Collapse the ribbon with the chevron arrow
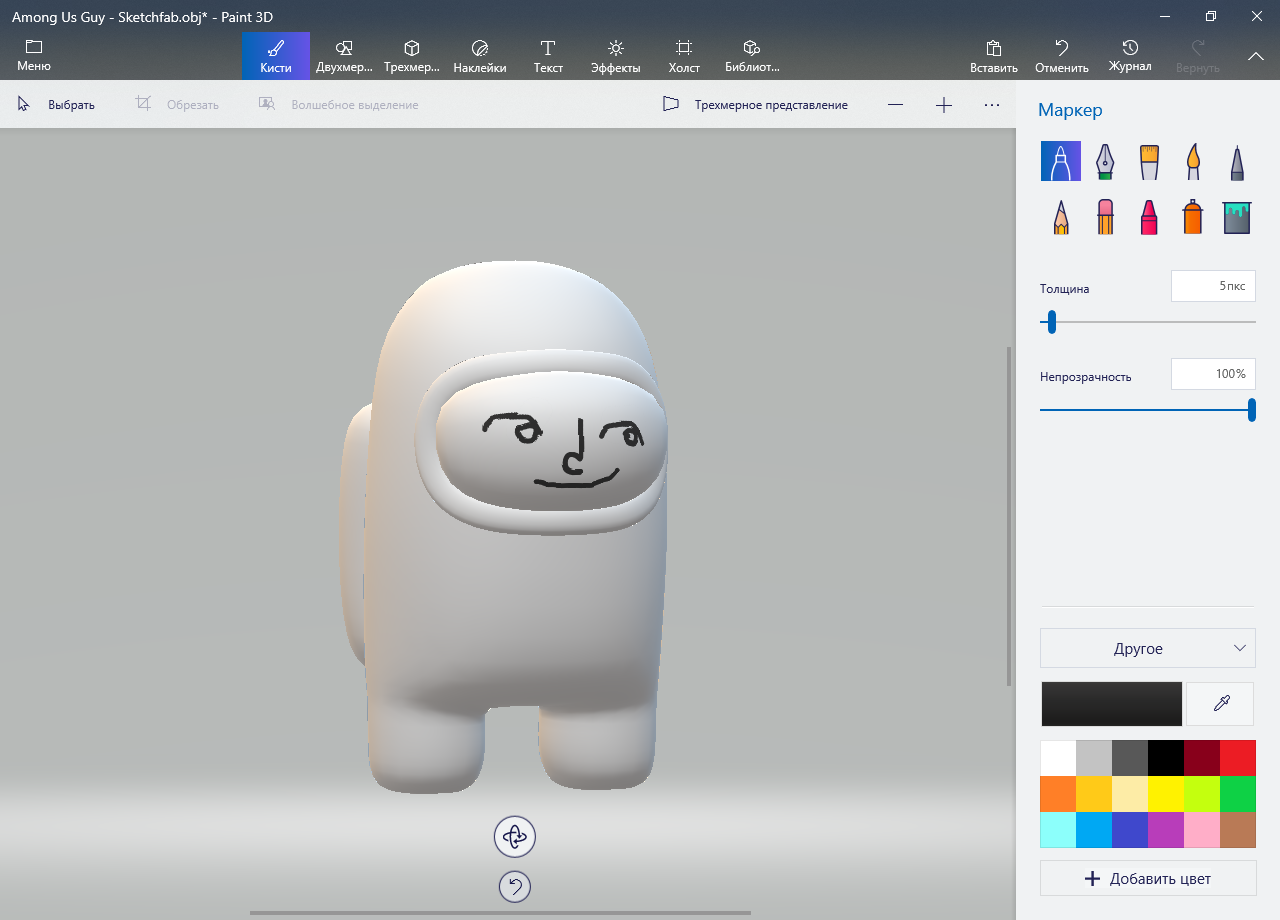The height and width of the screenshot is (920, 1280). coord(1256,57)
